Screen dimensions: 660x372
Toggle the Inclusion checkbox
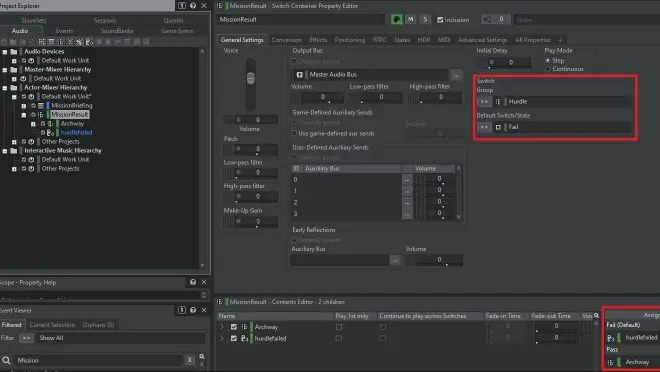tap(440, 20)
